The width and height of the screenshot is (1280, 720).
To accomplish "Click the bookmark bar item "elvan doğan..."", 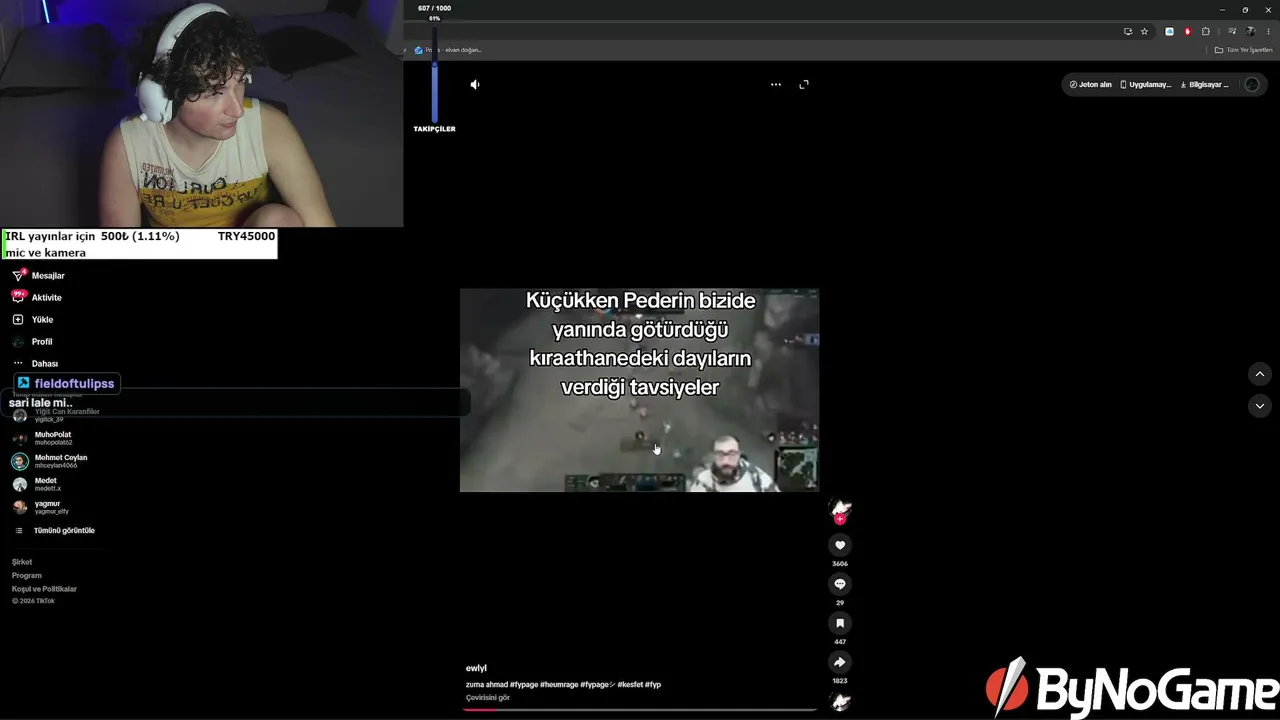I will [449, 50].
